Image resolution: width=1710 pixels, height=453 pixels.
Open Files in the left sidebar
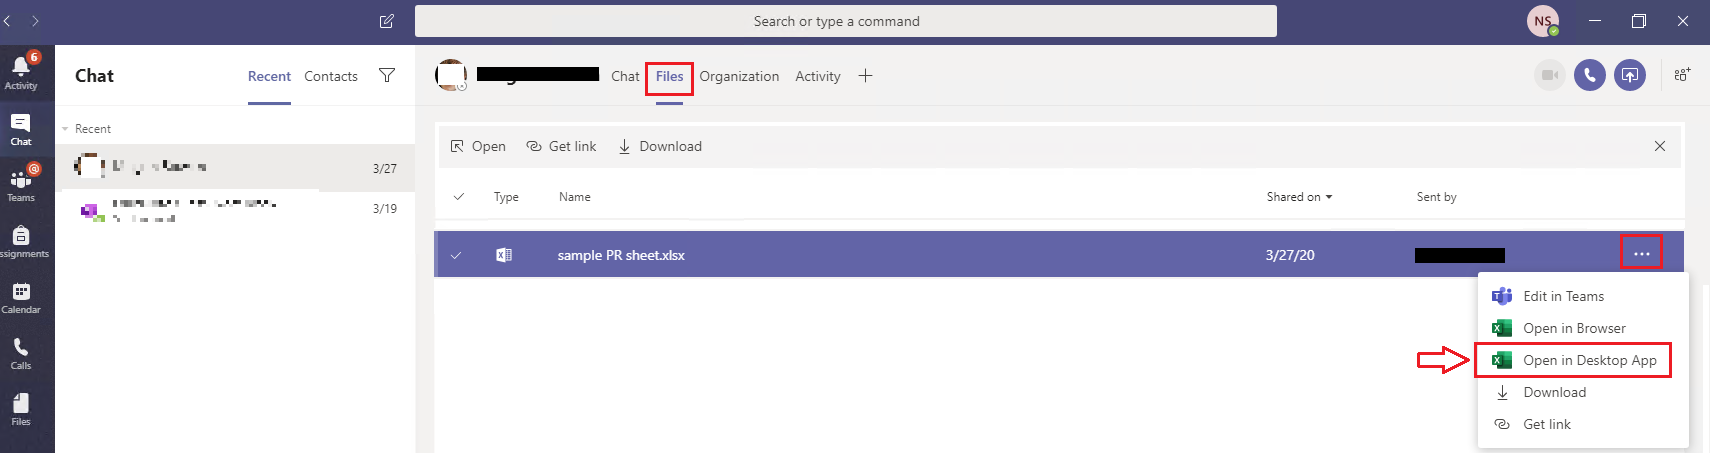point(21,409)
